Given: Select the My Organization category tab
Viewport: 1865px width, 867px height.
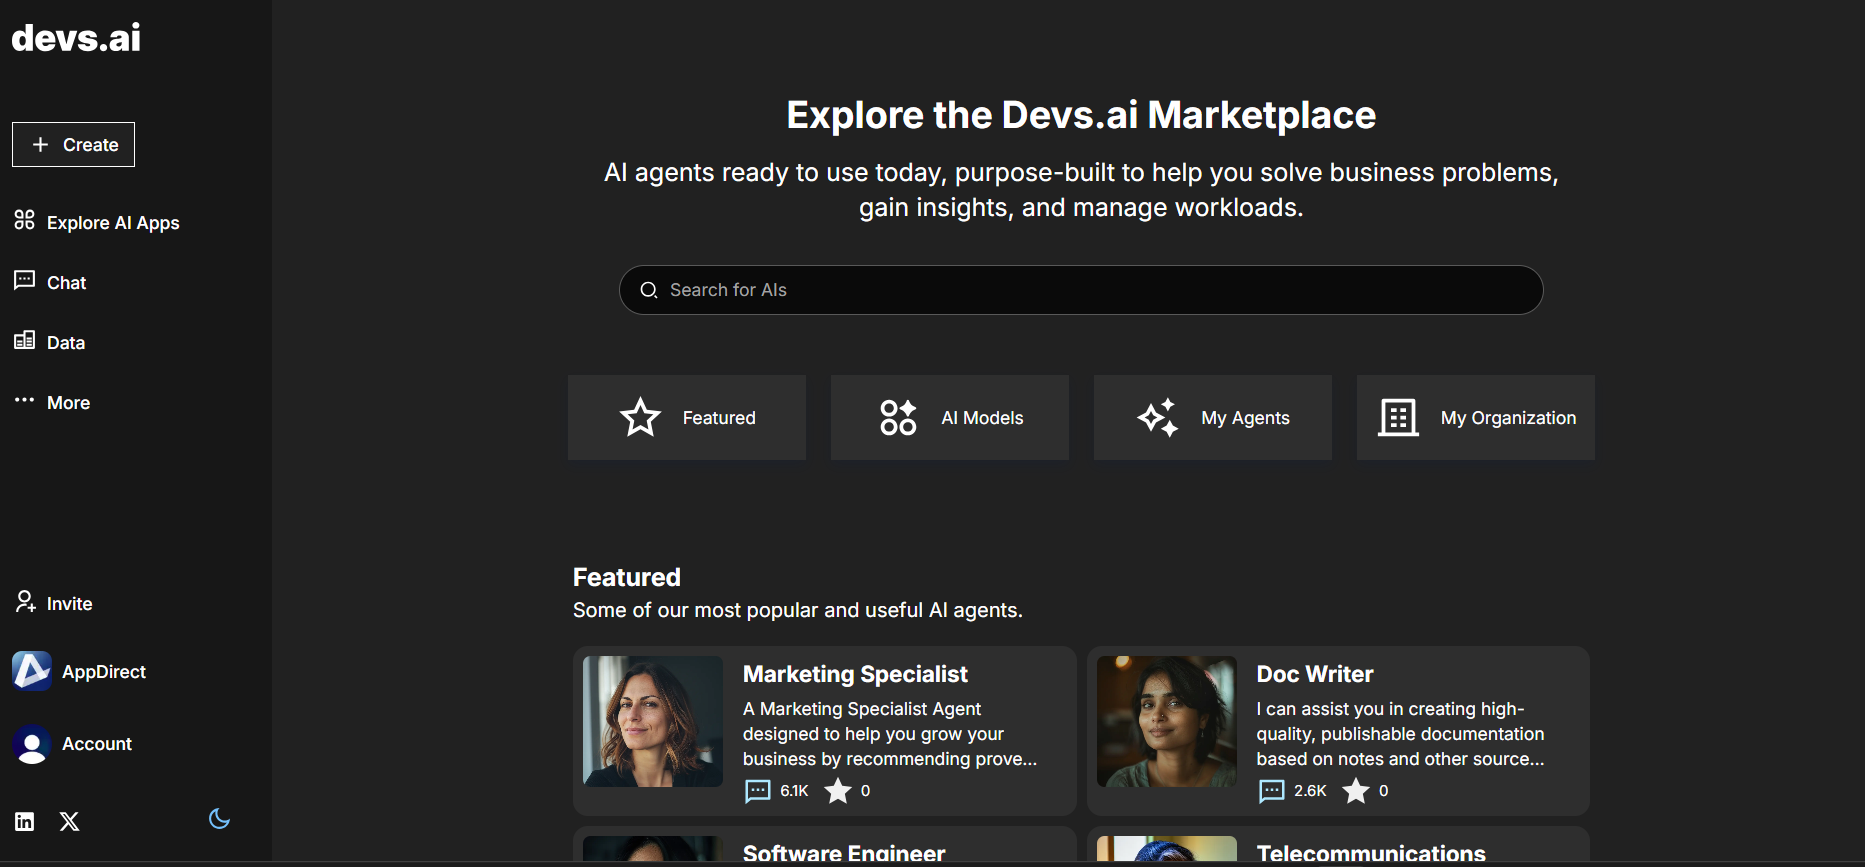Looking at the screenshot, I should [x=1476, y=418].
